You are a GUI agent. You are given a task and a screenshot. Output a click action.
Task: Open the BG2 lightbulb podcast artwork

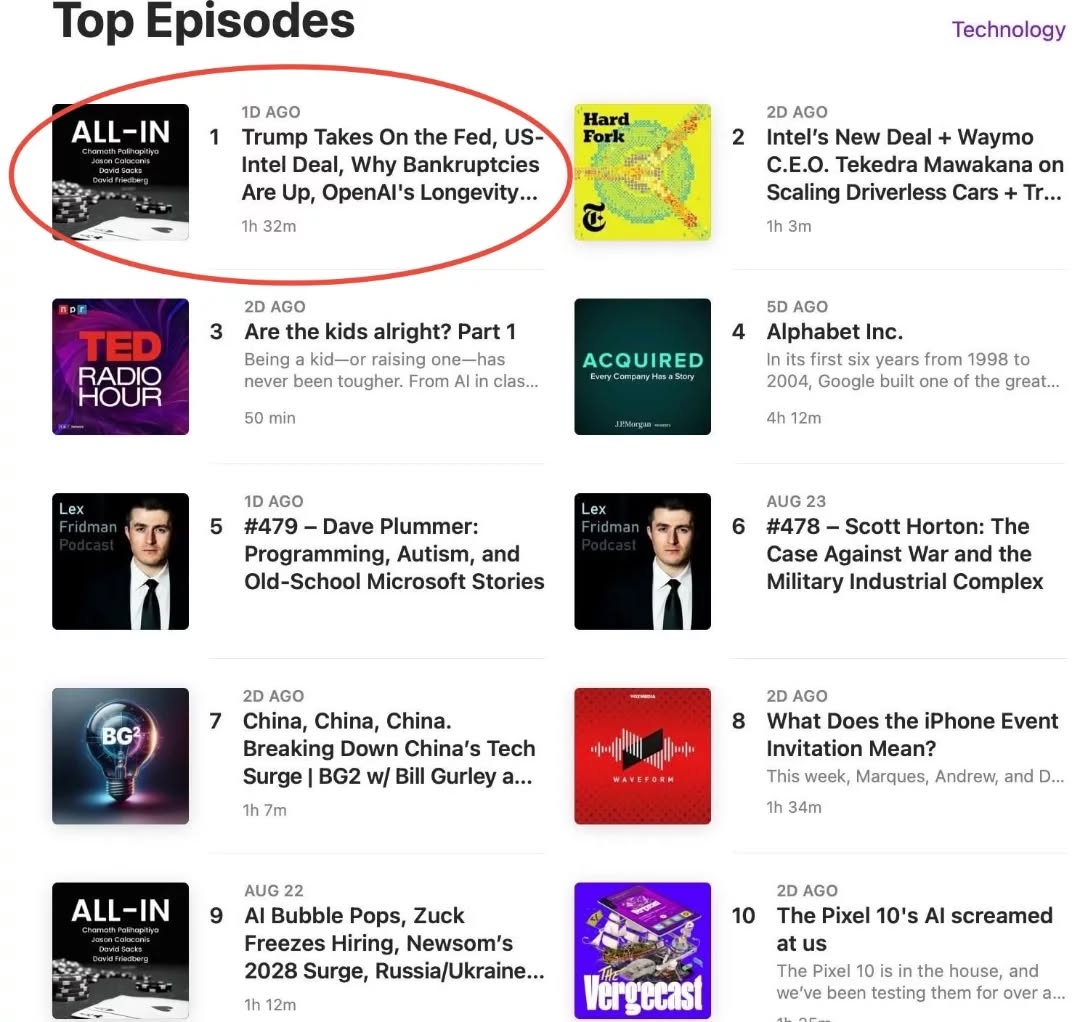(x=121, y=755)
